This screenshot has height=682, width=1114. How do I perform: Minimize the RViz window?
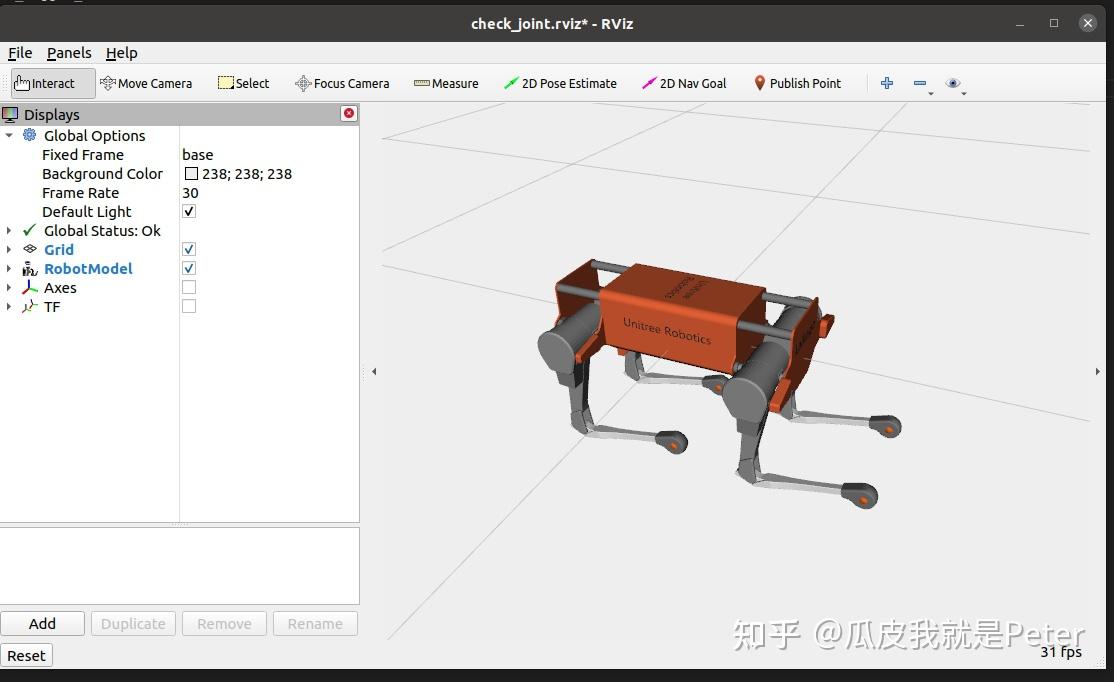tap(1020, 23)
